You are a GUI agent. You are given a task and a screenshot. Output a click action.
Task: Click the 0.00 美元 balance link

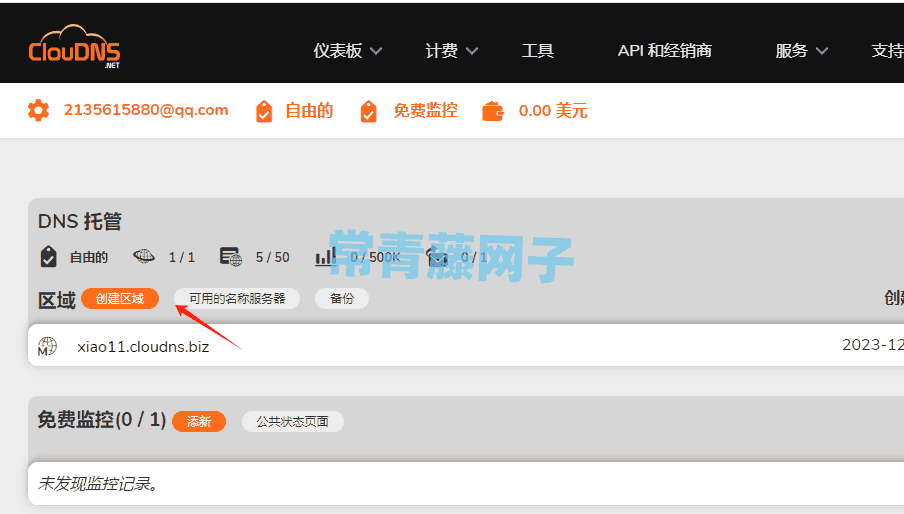553,111
